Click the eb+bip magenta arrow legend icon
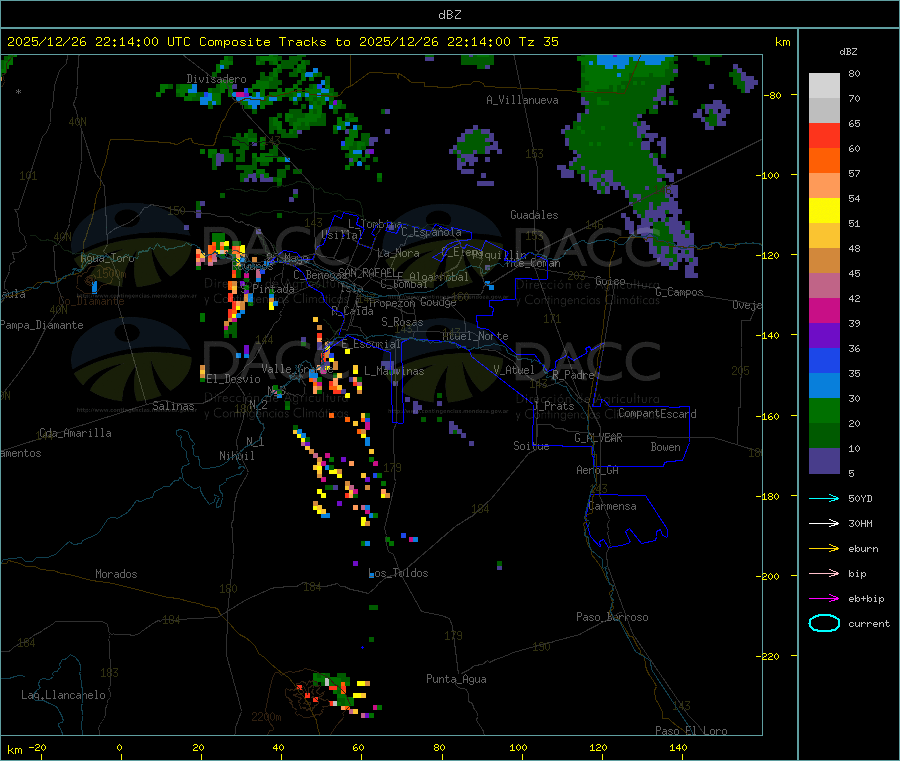The height and width of the screenshot is (761, 900). click(824, 599)
